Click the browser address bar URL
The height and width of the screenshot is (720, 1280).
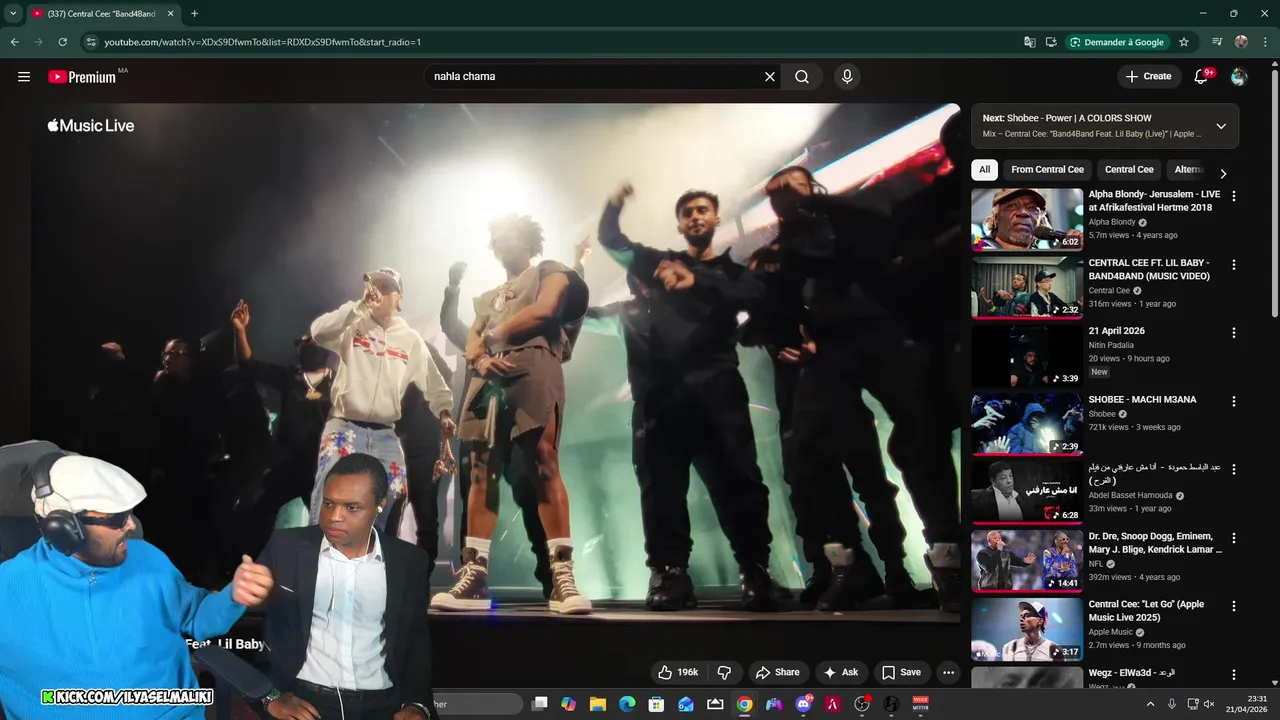(x=263, y=42)
